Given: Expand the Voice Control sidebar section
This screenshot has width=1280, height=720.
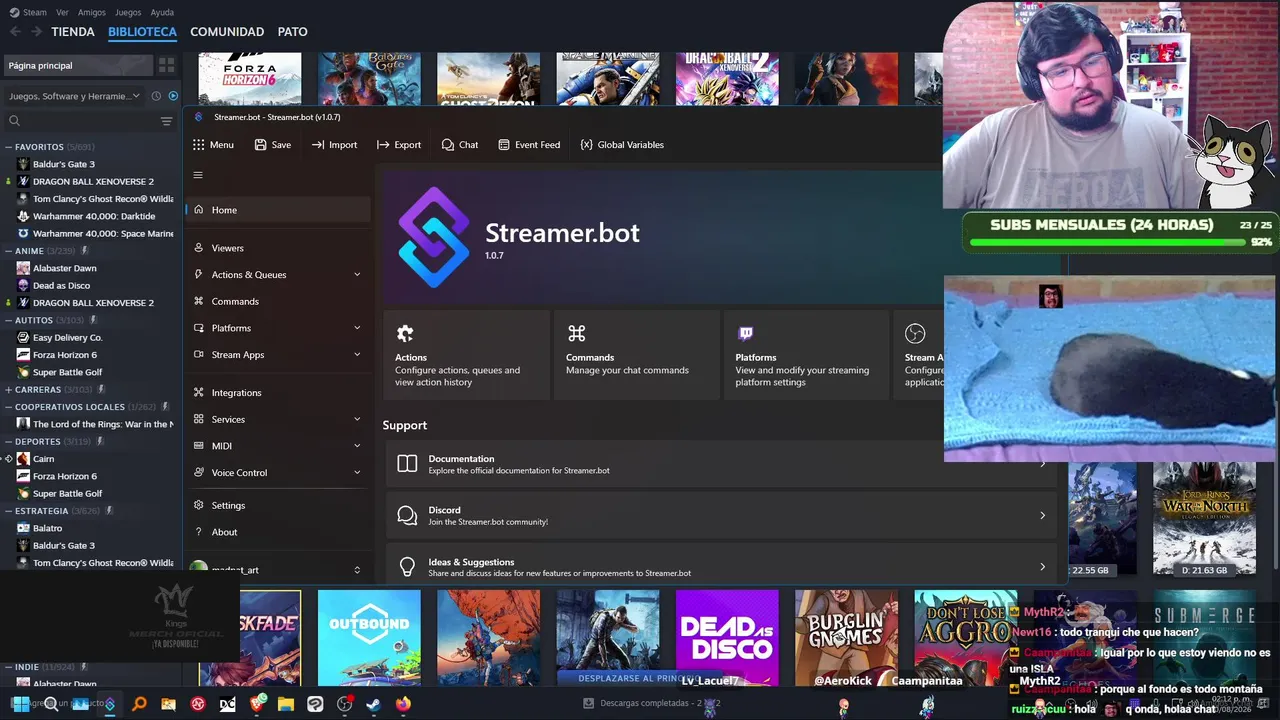Looking at the screenshot, I should click(357, 473).
